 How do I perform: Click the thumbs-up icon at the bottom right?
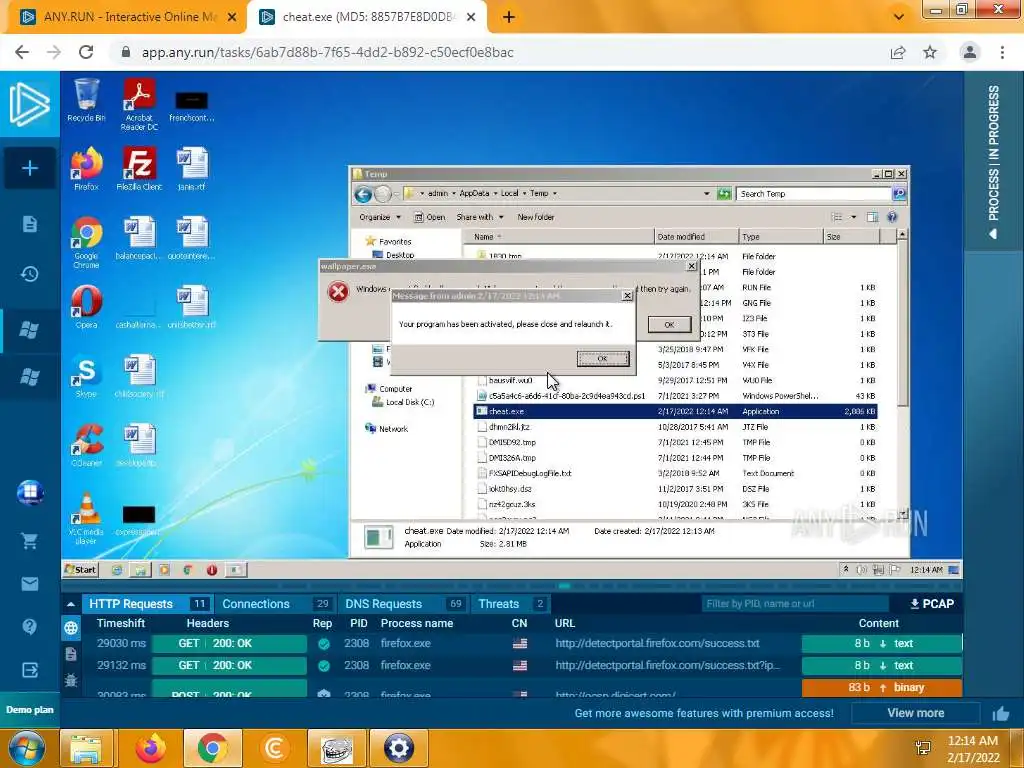(x=1000, y=714)
